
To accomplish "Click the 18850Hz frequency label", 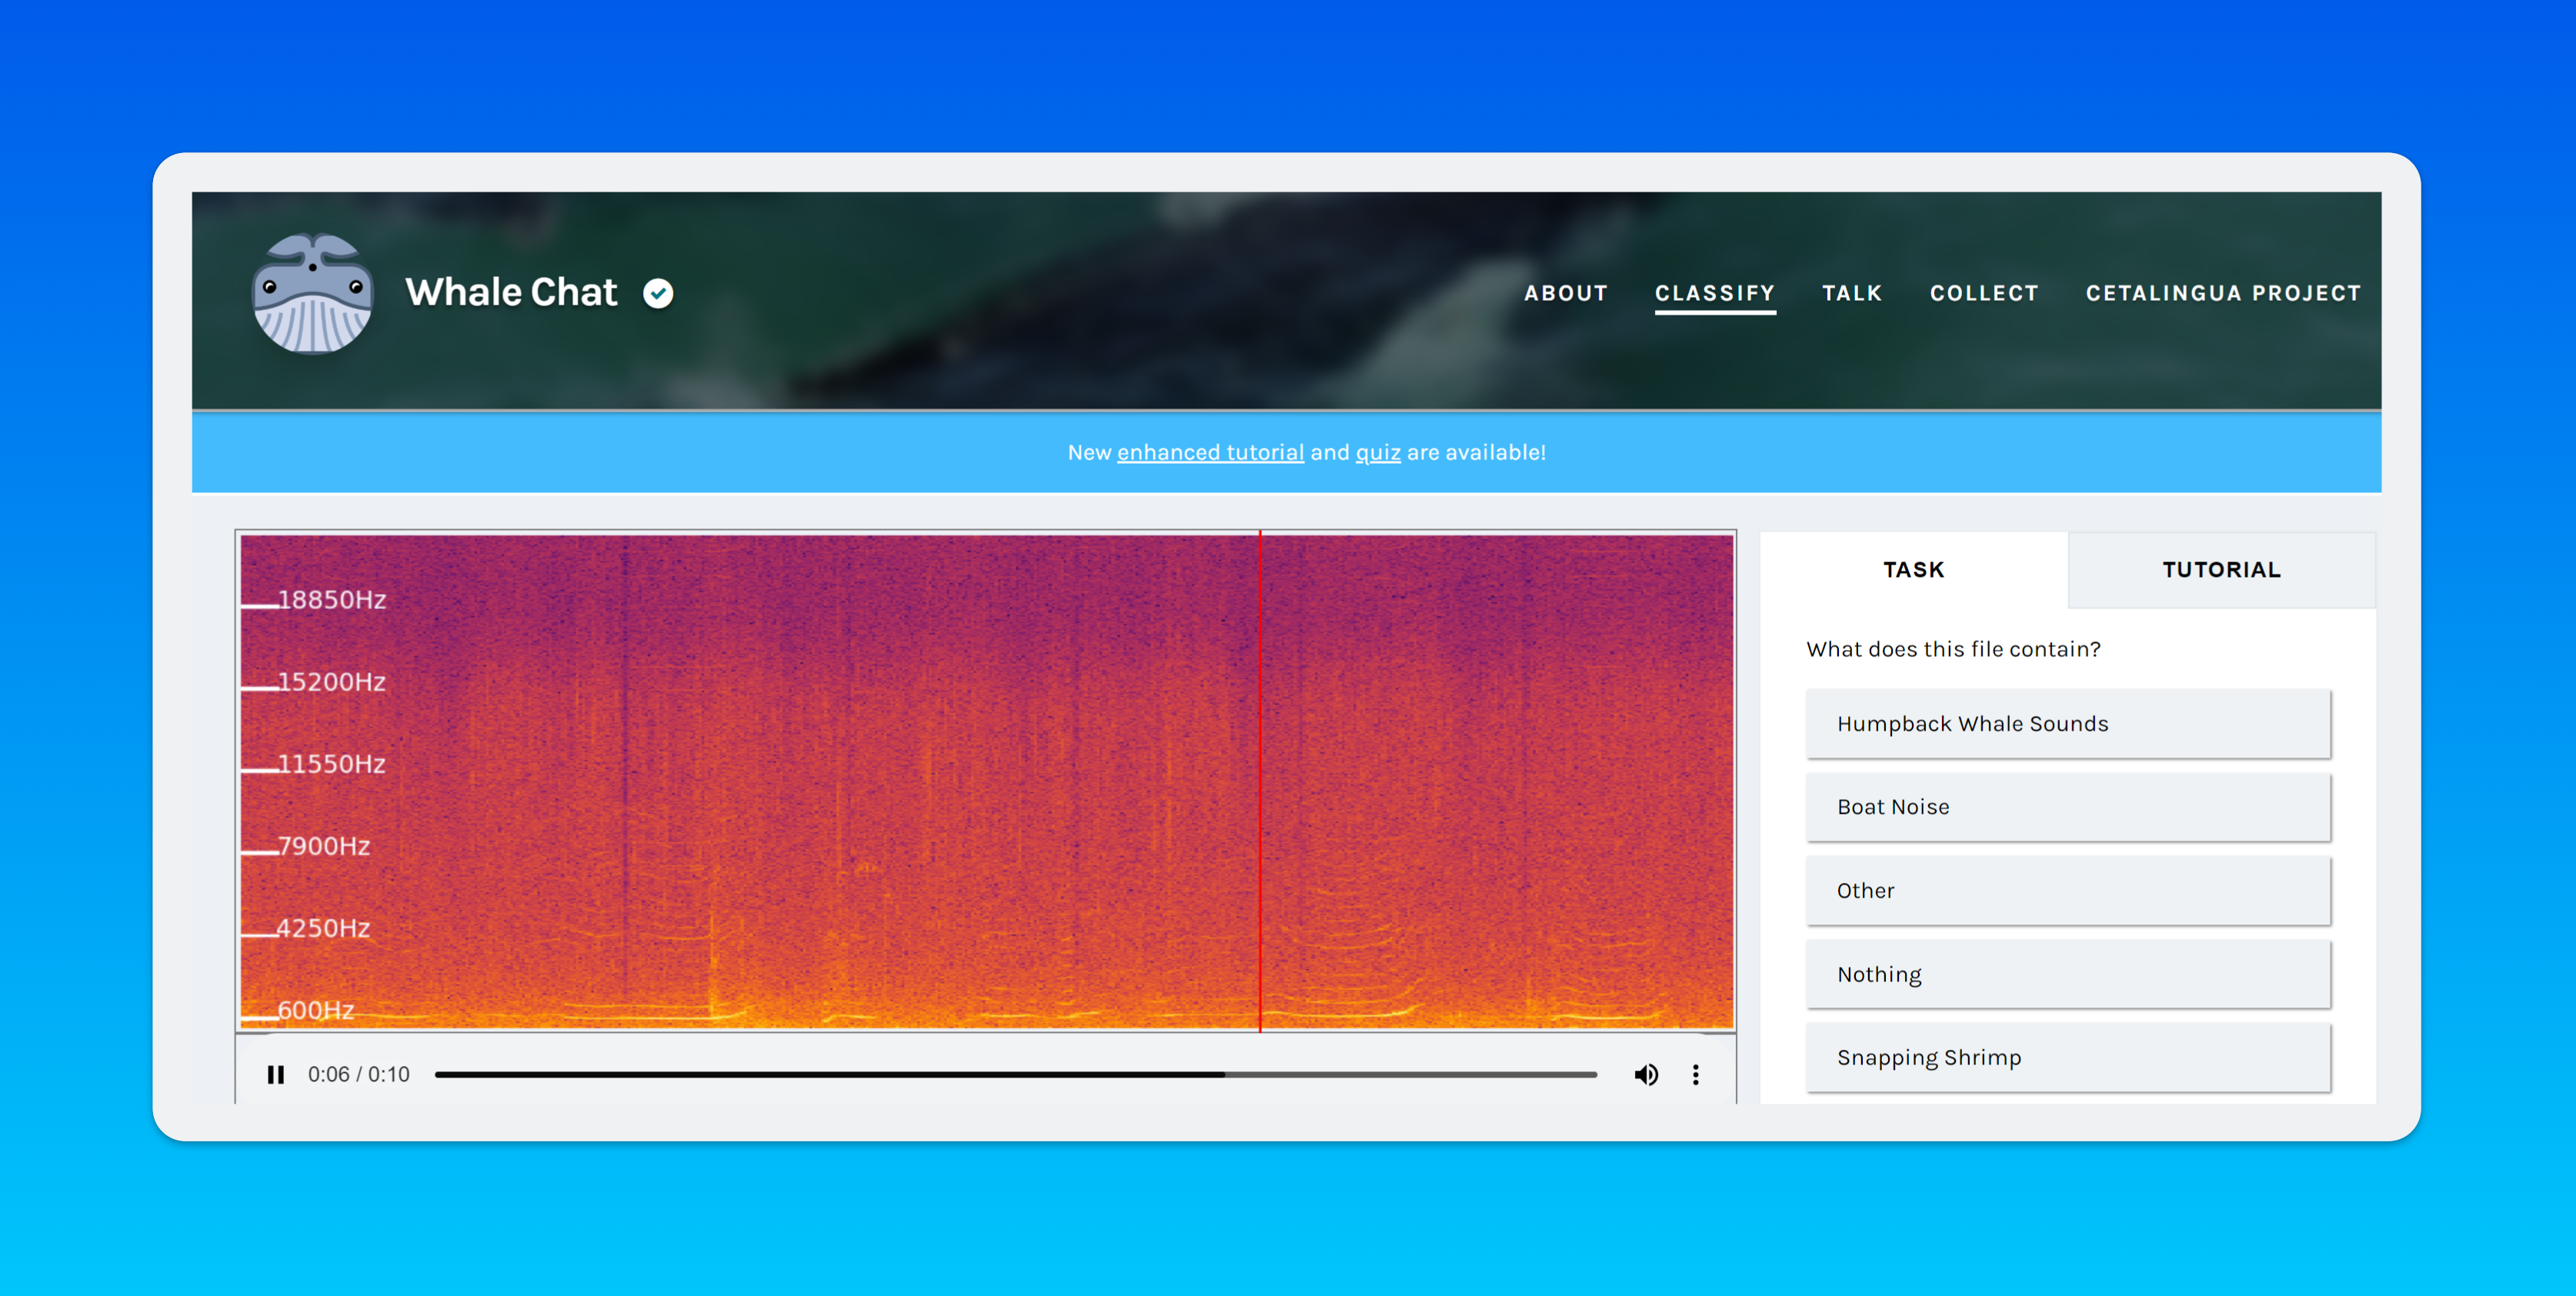I will click(332, 599).
